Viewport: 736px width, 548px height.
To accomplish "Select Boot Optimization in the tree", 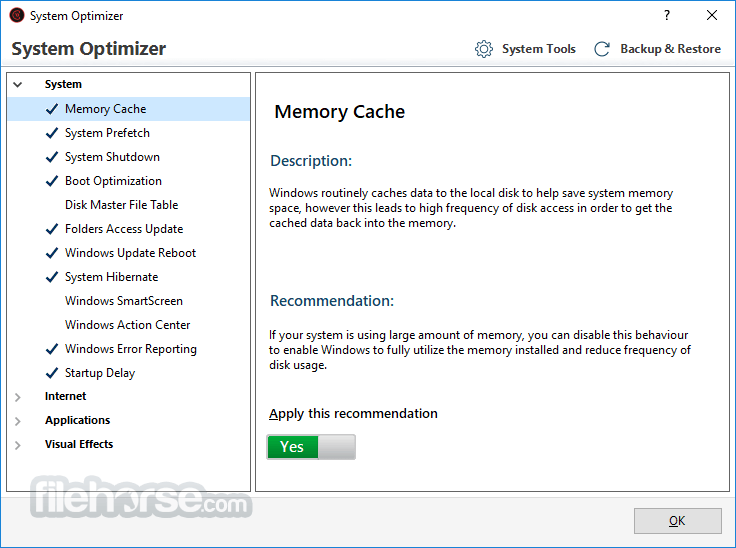I will (113, 181).
